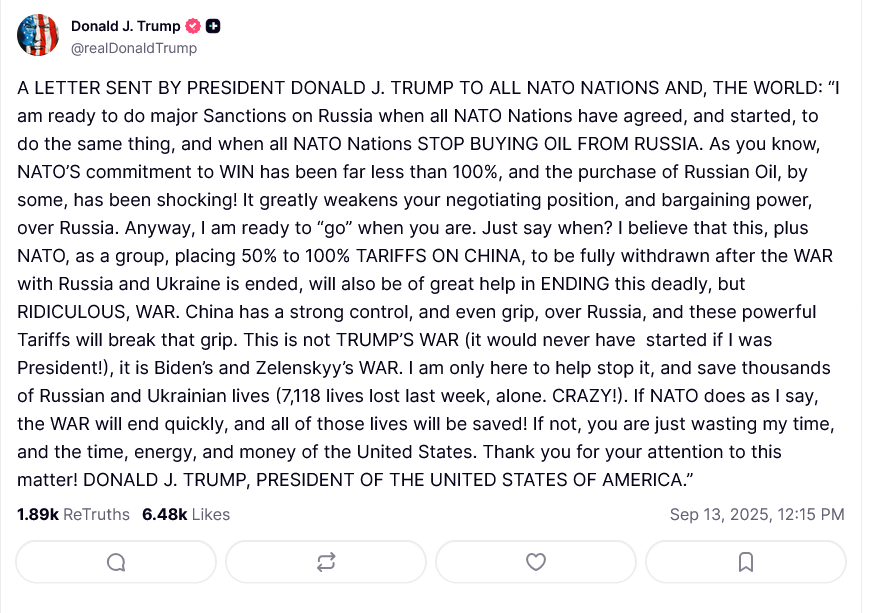Click the closing 'PRESIDENT OF THE UNITED STATES' line
The image size is (881, 613).
(x=400, y=480)
